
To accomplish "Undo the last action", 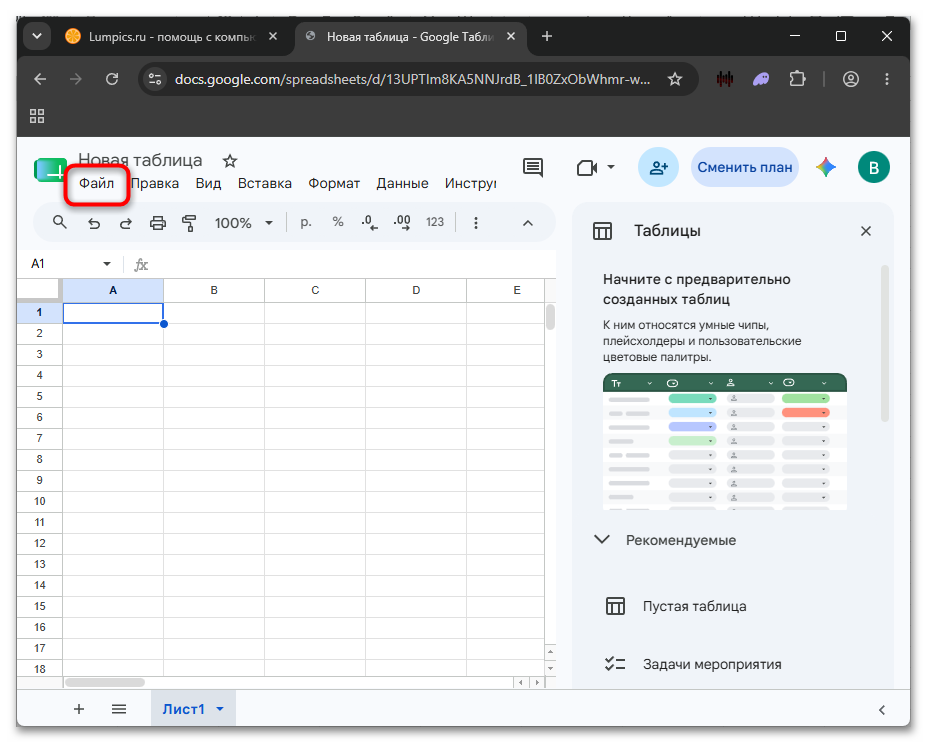I will point(93,223).
